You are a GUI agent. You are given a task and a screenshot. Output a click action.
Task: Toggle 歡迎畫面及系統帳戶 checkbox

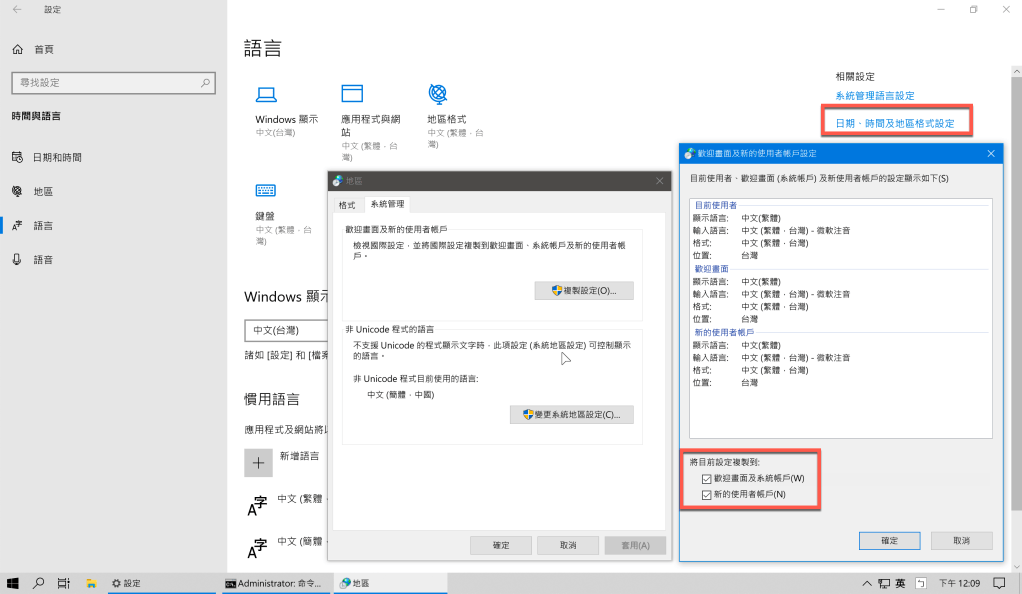coord(707,479)
